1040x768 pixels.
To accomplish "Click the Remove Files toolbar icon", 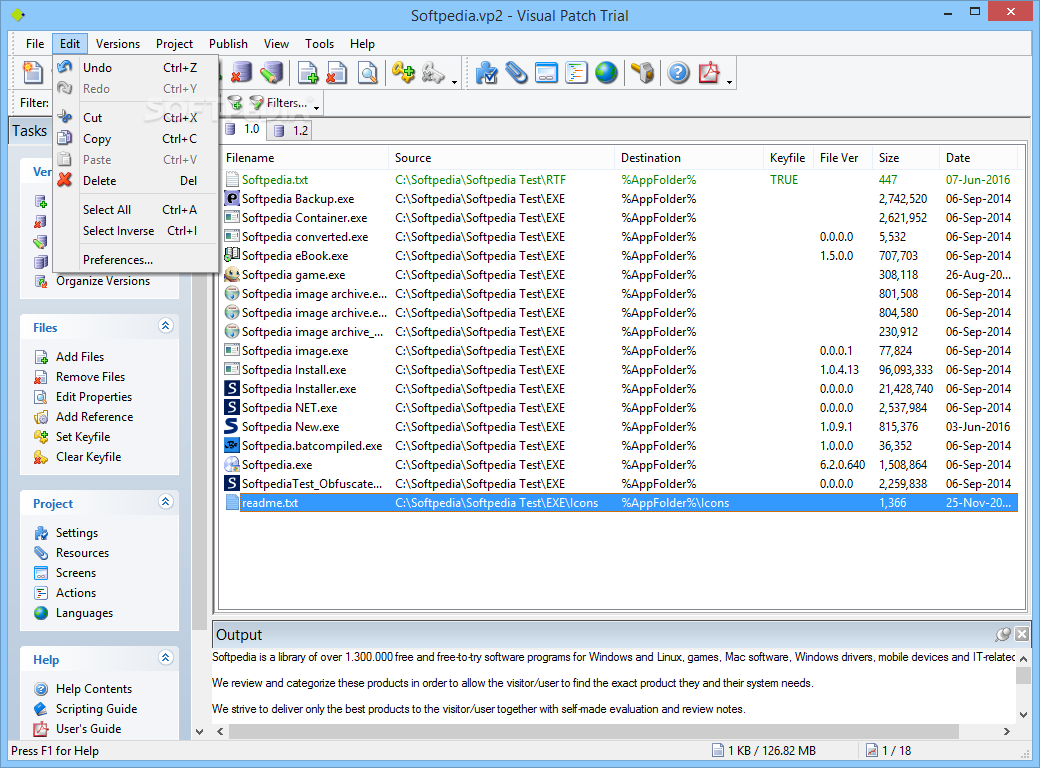I will pyautogui.click(x=337, y=72).
